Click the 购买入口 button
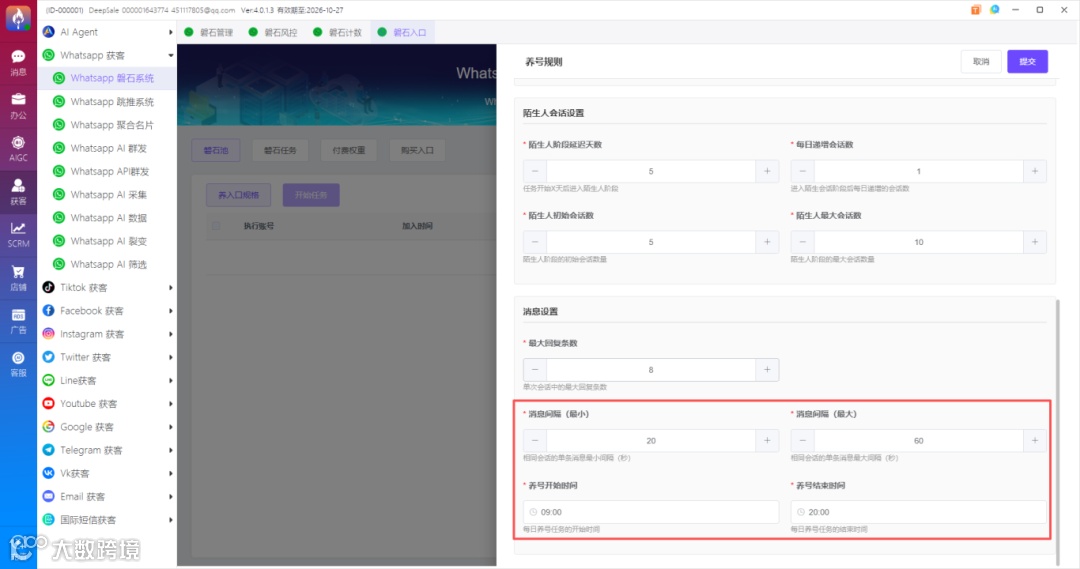 pos(417,150)
